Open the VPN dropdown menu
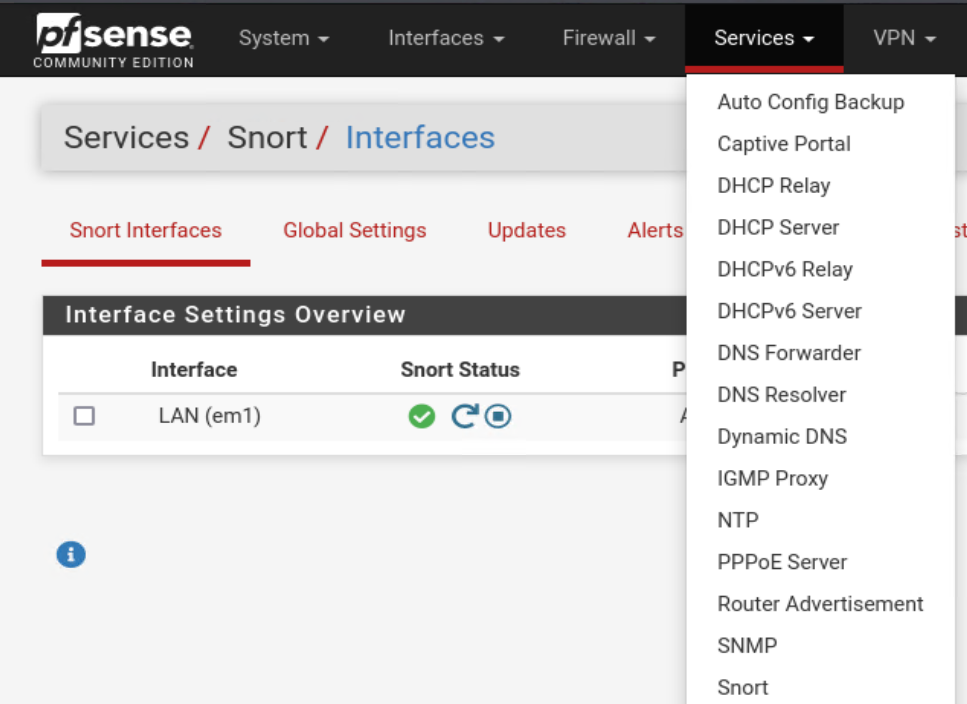Viewport: 967px width, 704px height. click(904, 38)
